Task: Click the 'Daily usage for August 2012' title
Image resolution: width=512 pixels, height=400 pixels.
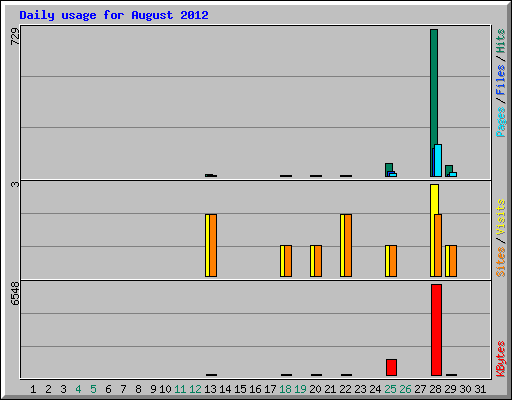Action: pyautogui.click(x=114, y=15)
